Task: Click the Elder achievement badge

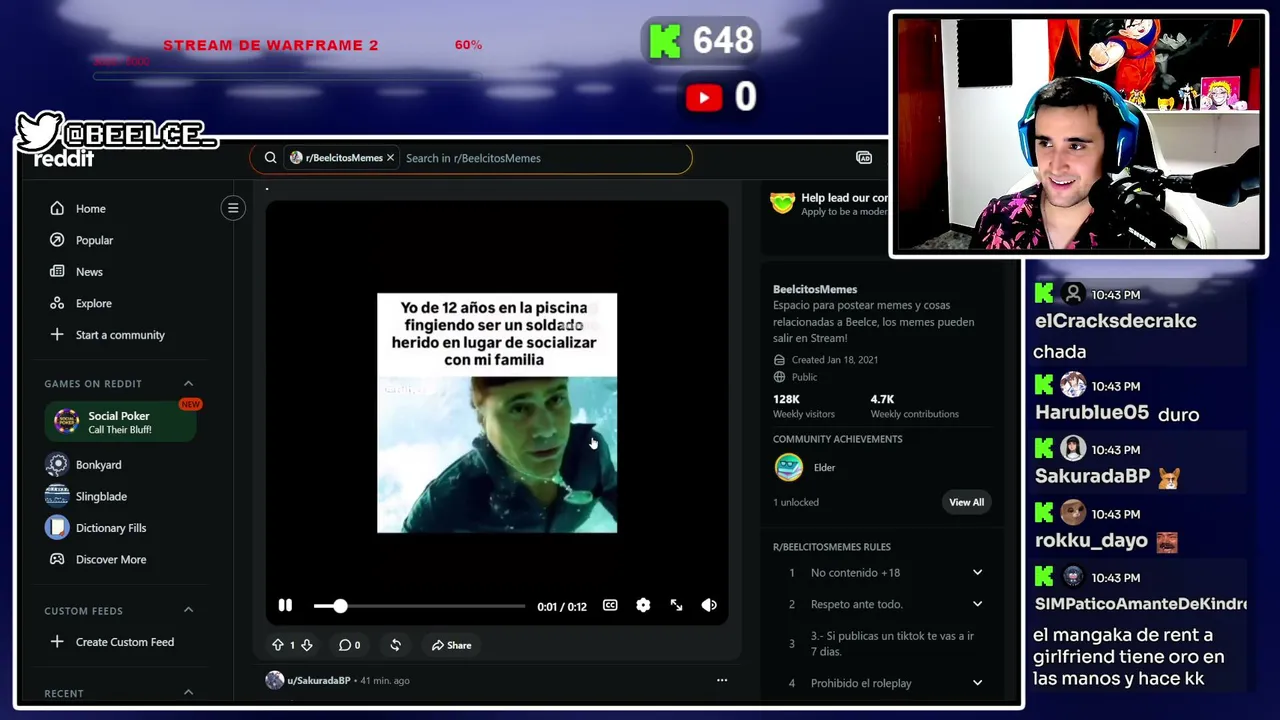Action: click(x=789, y=467)
